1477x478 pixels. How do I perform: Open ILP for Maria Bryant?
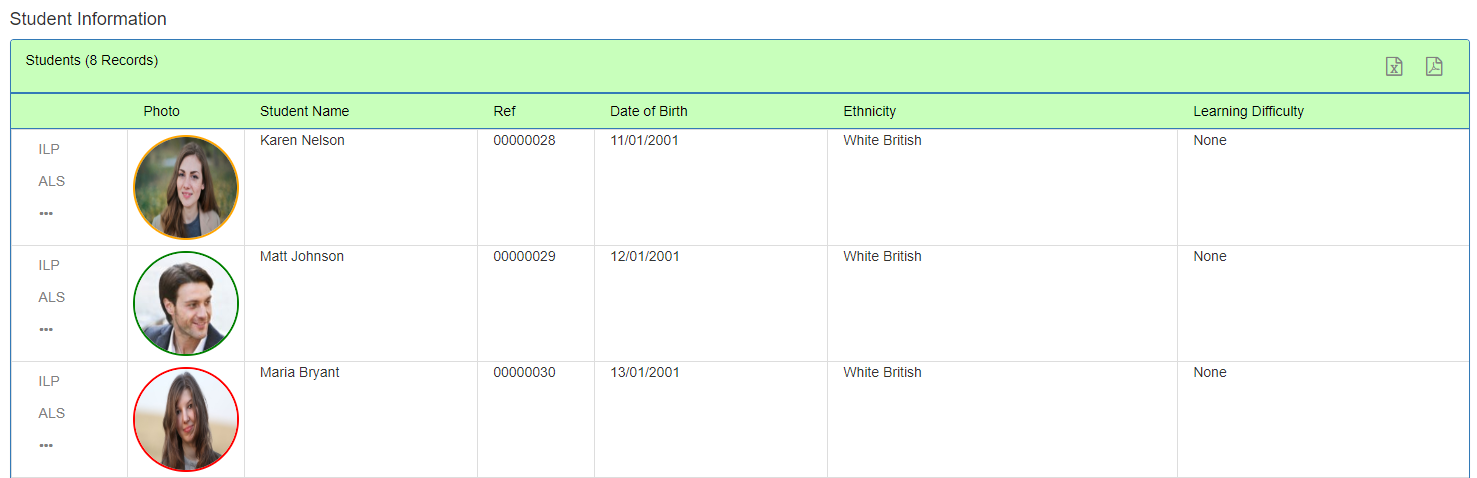coord(49,381)
